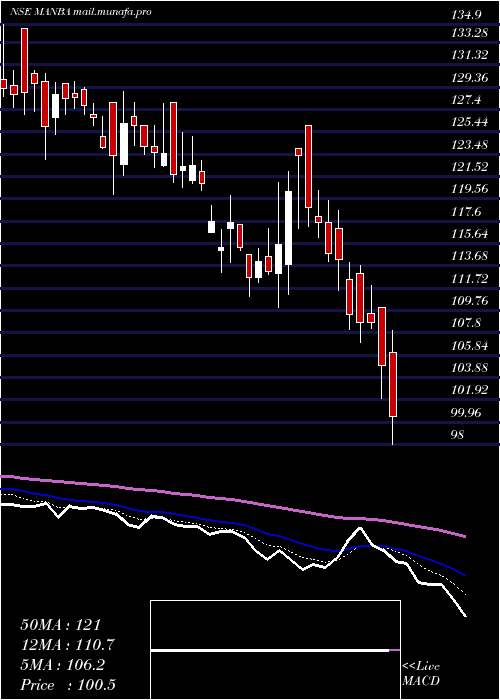500x700 pixels.
Task: Click the 125.44 price axis label
Action: pyautogui.click(x=471, y=122)
